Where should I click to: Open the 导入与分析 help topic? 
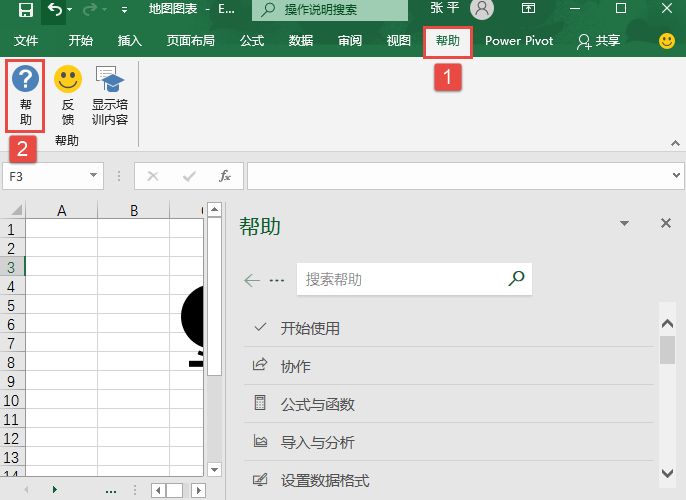point(449,442)
